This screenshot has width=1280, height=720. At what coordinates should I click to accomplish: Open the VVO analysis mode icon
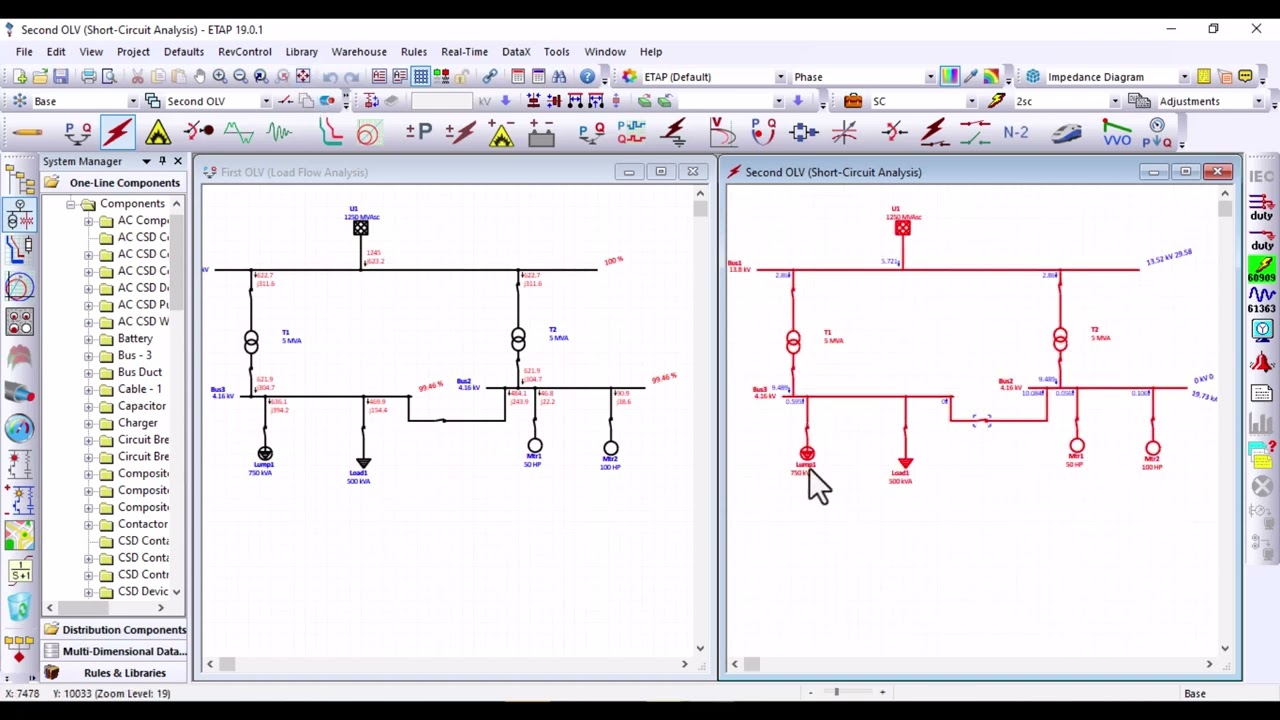click(1117, 132)
